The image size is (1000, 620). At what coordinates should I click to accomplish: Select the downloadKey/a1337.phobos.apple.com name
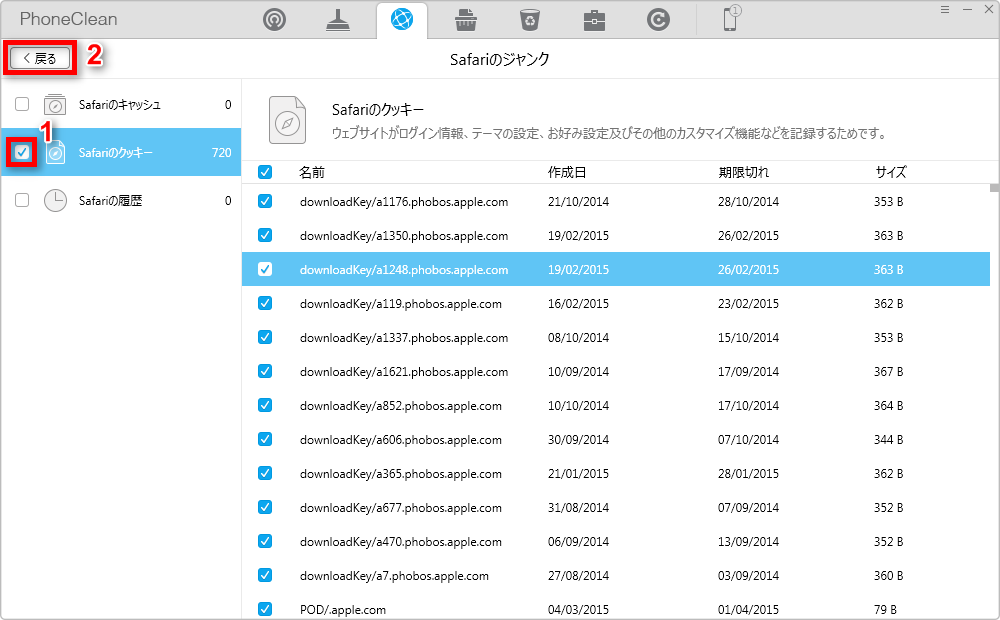[404, 337]
